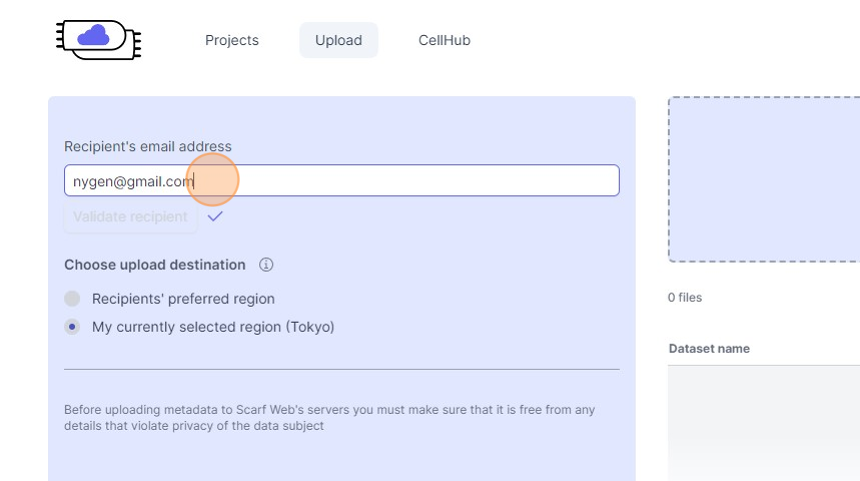Click the Validate recipient button

pyautogui.click(x=130, y=217)
